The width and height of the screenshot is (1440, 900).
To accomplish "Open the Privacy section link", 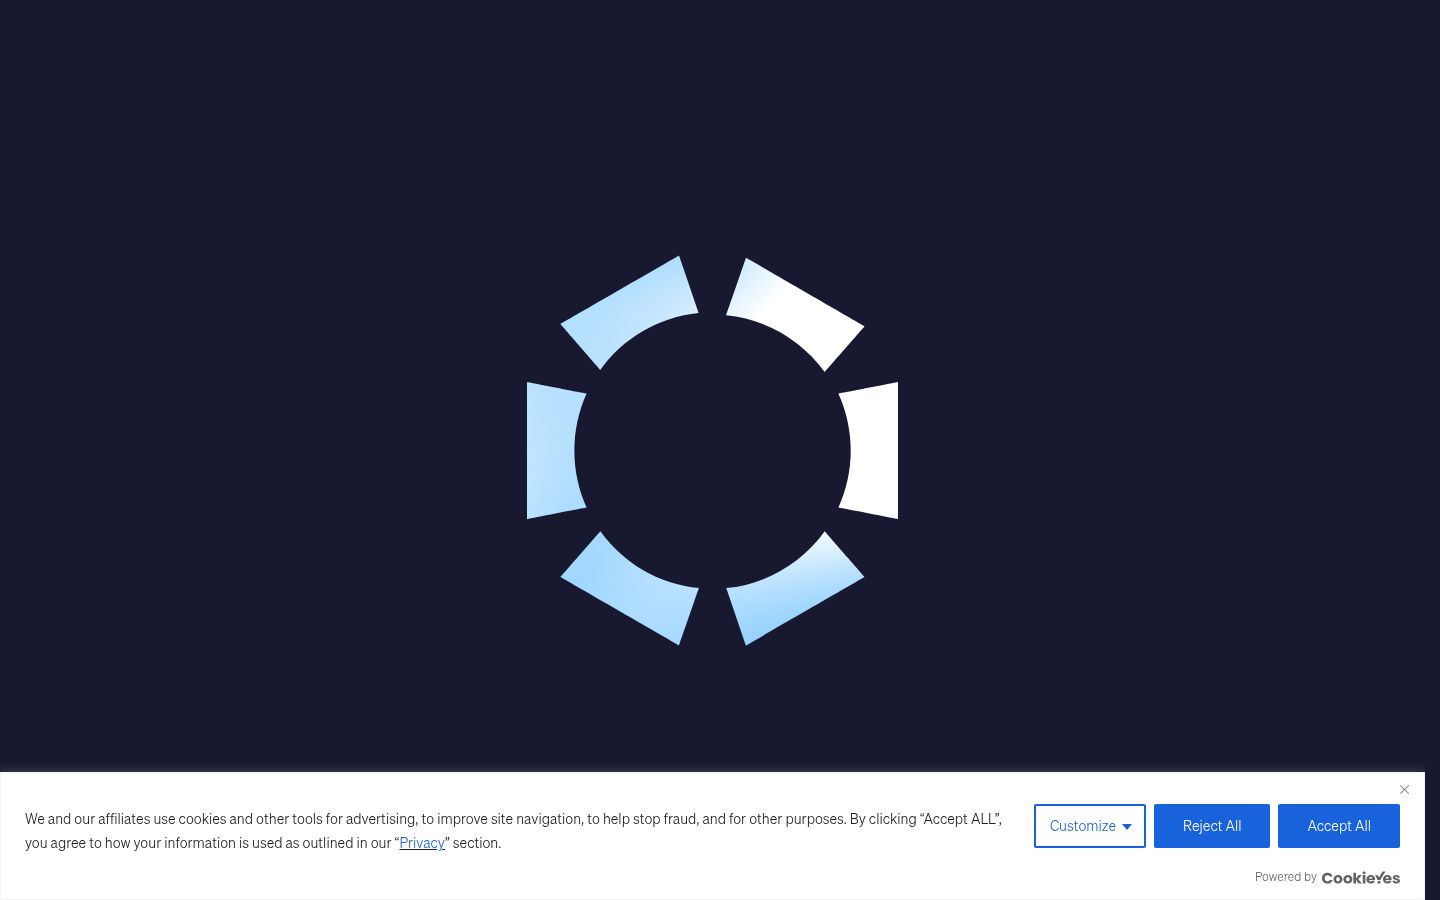I will point(422,843).
